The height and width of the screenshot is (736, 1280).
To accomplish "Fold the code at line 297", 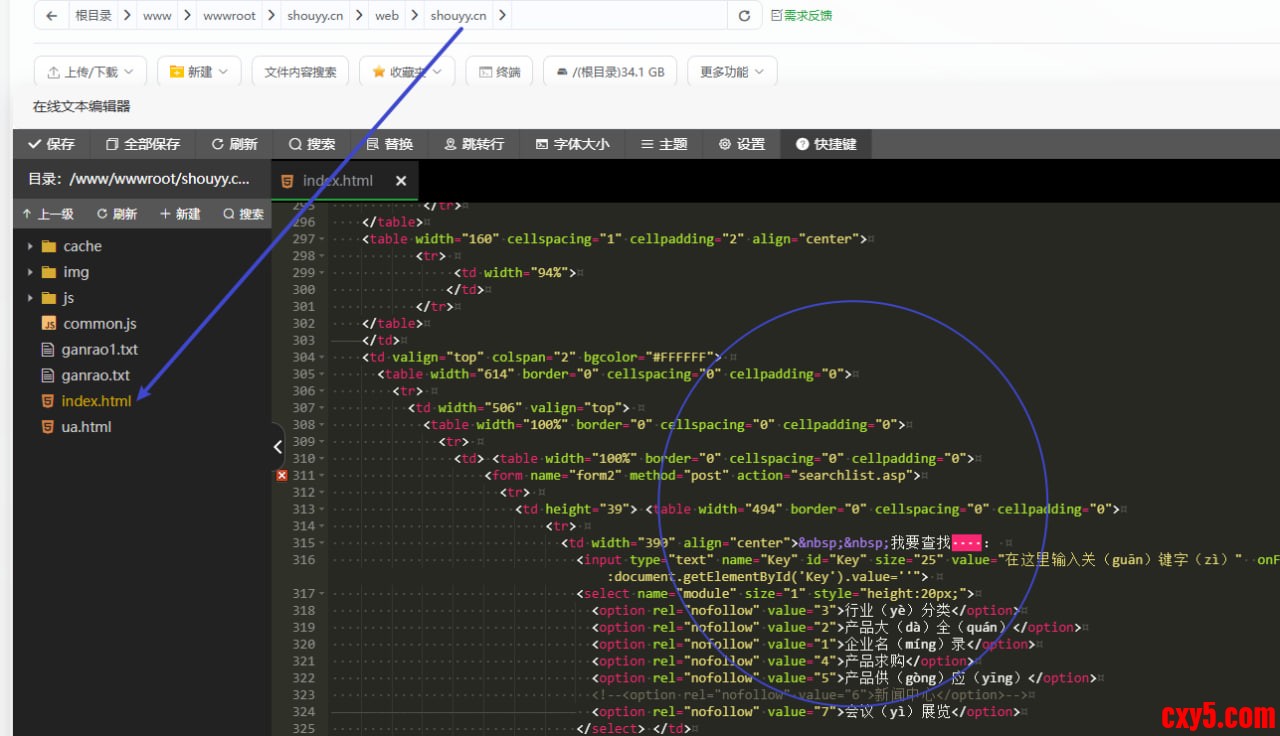I will tap(322, 239).
